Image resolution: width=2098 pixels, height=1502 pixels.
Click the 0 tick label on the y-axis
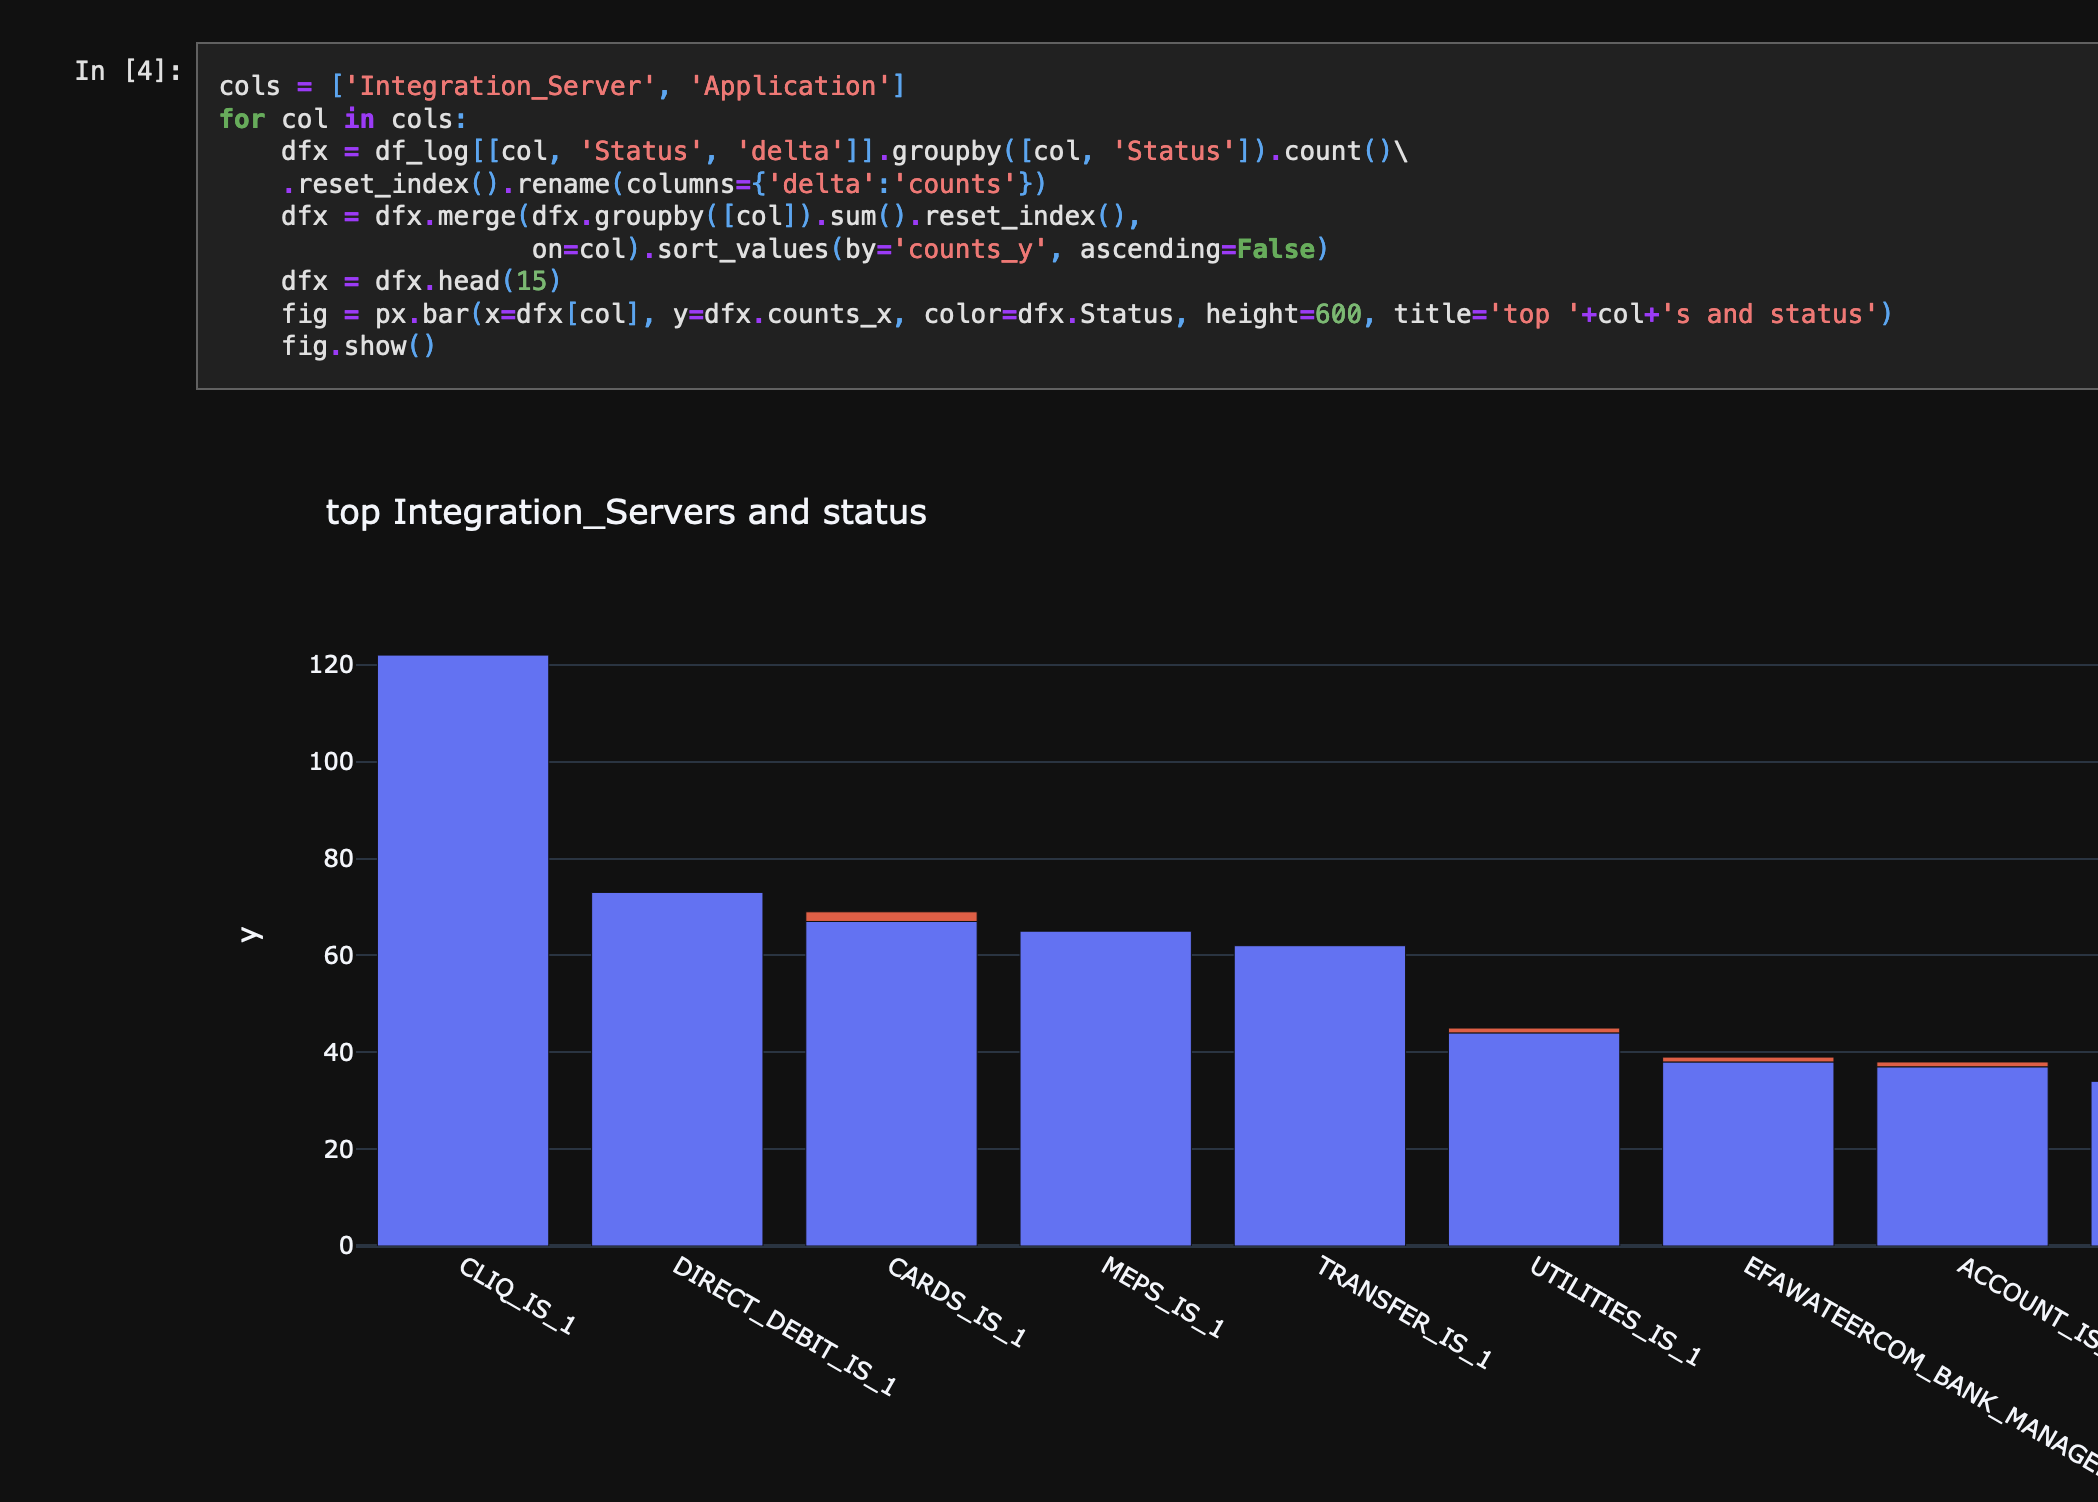pyautogui.click(x=346, y=1245)
